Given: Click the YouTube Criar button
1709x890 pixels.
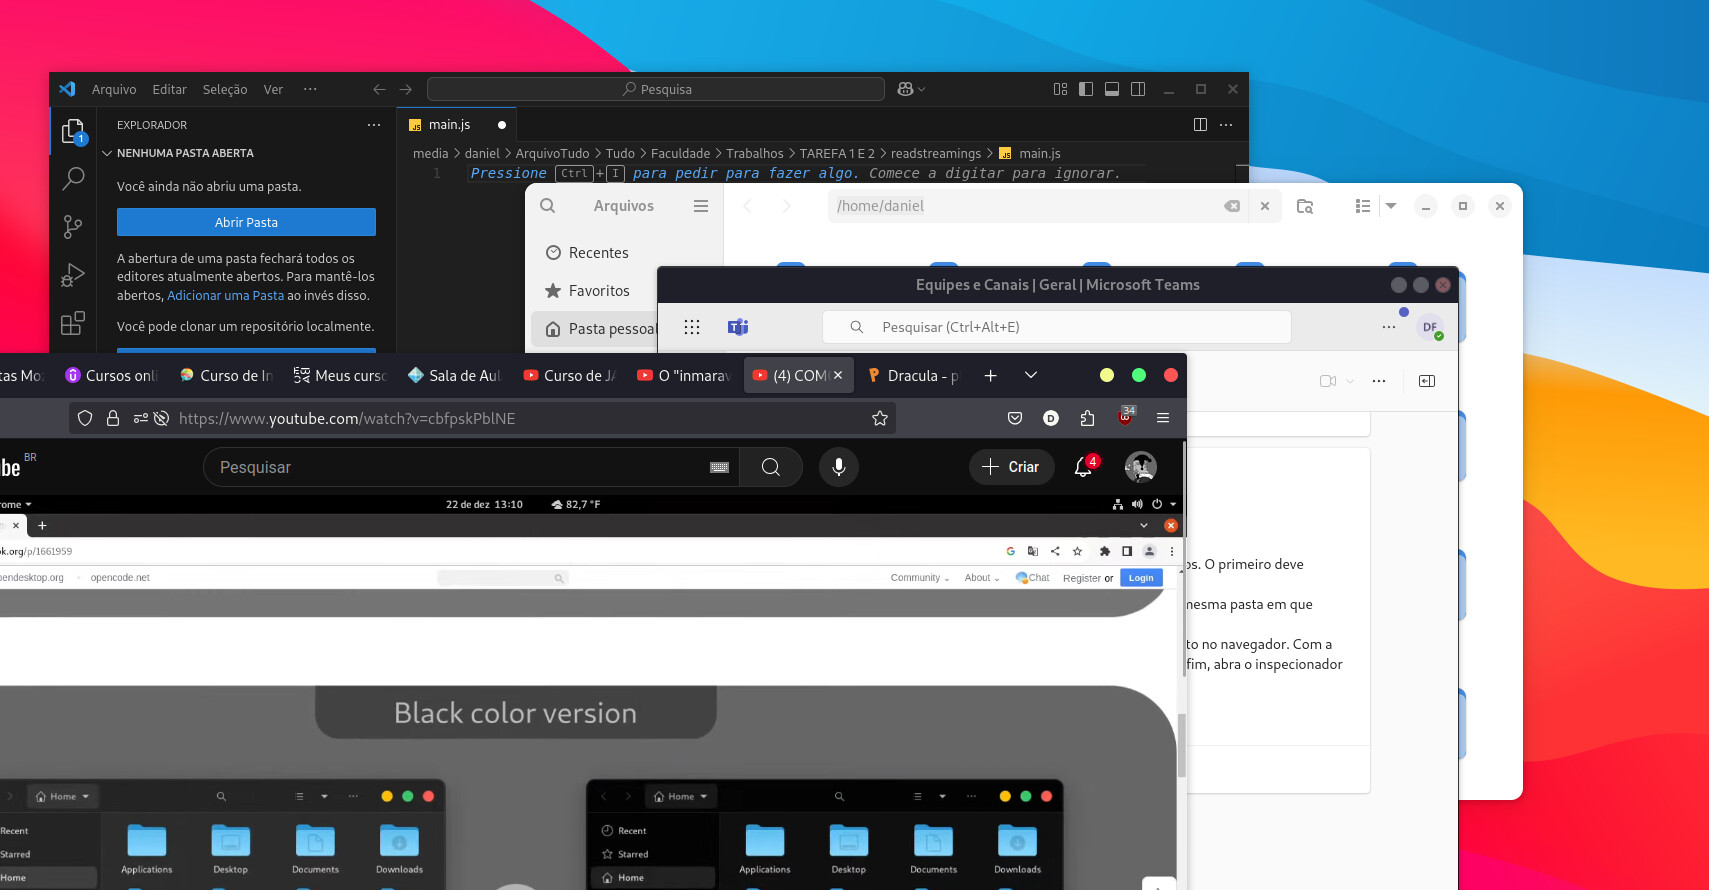Looking at the screenshot, I should click(1011, 467).
